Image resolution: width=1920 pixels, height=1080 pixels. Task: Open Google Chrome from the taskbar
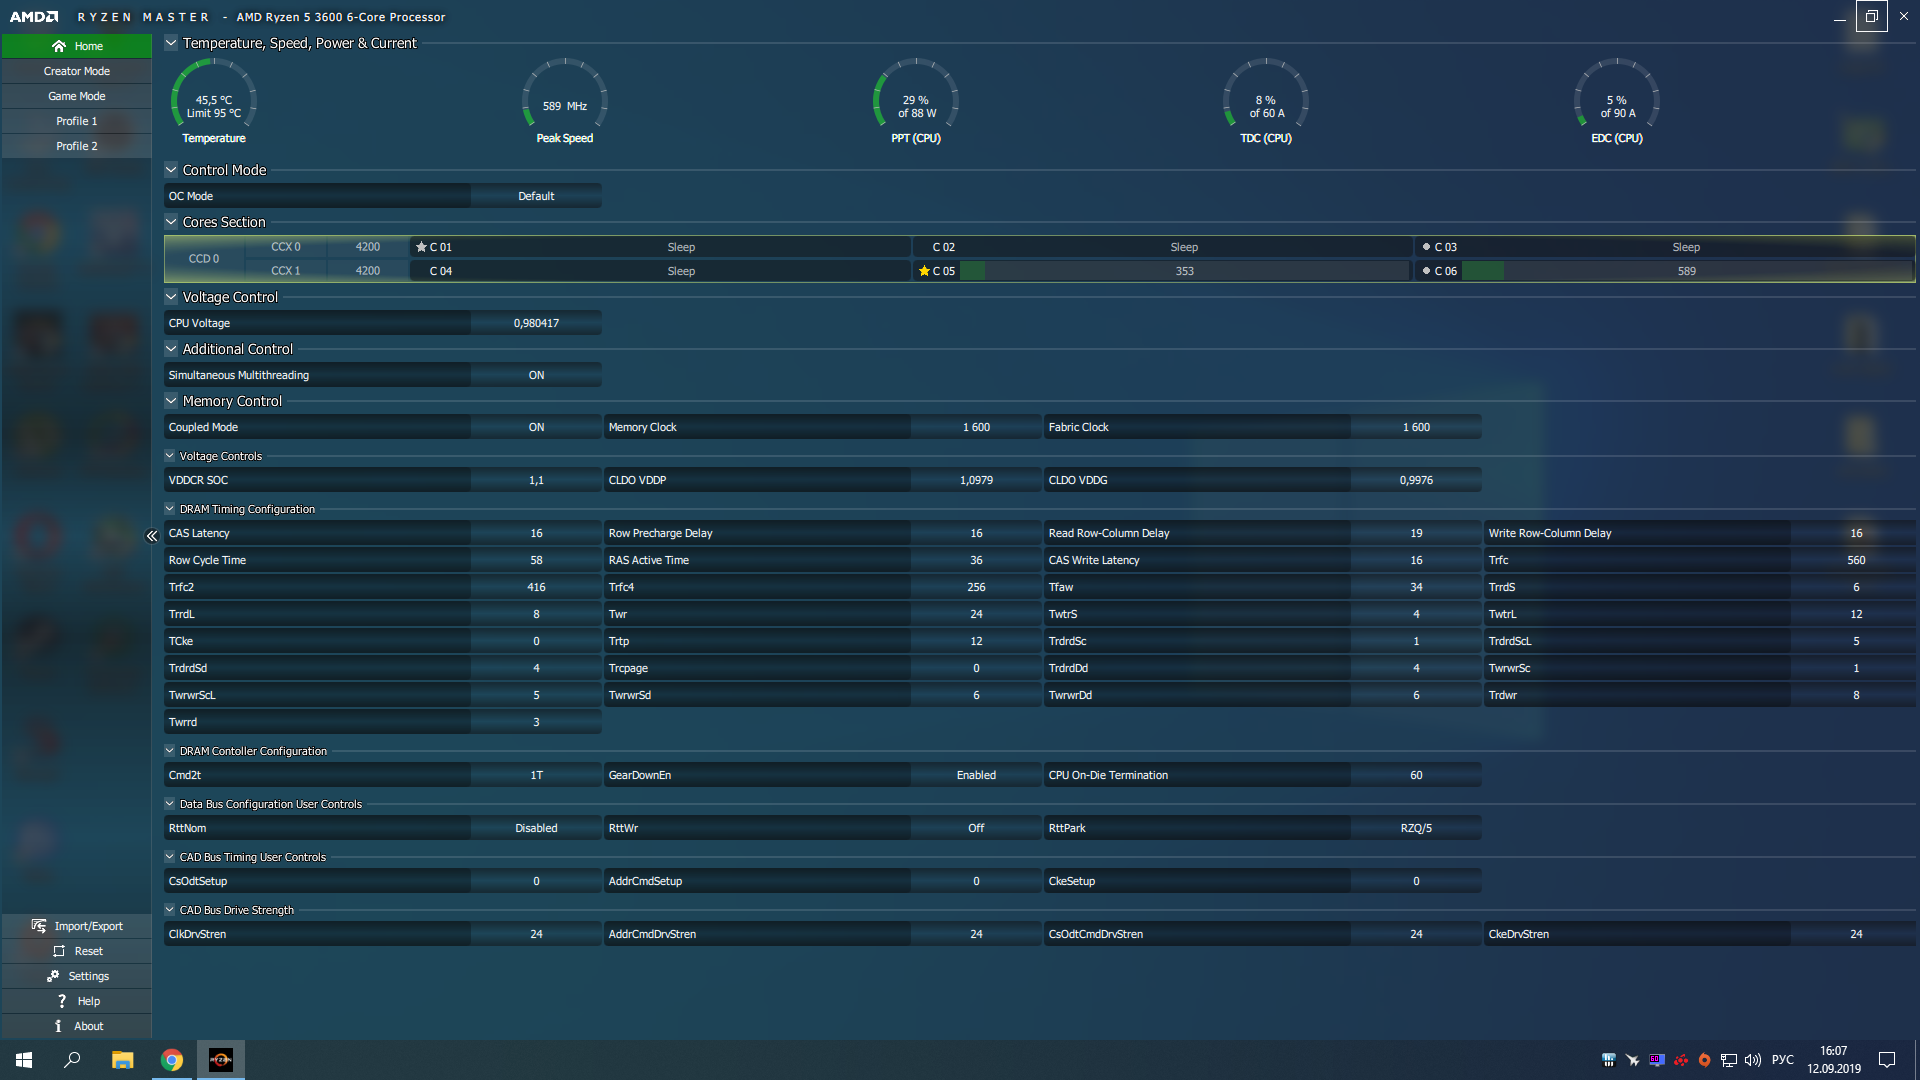click(x=172, y=1060)
